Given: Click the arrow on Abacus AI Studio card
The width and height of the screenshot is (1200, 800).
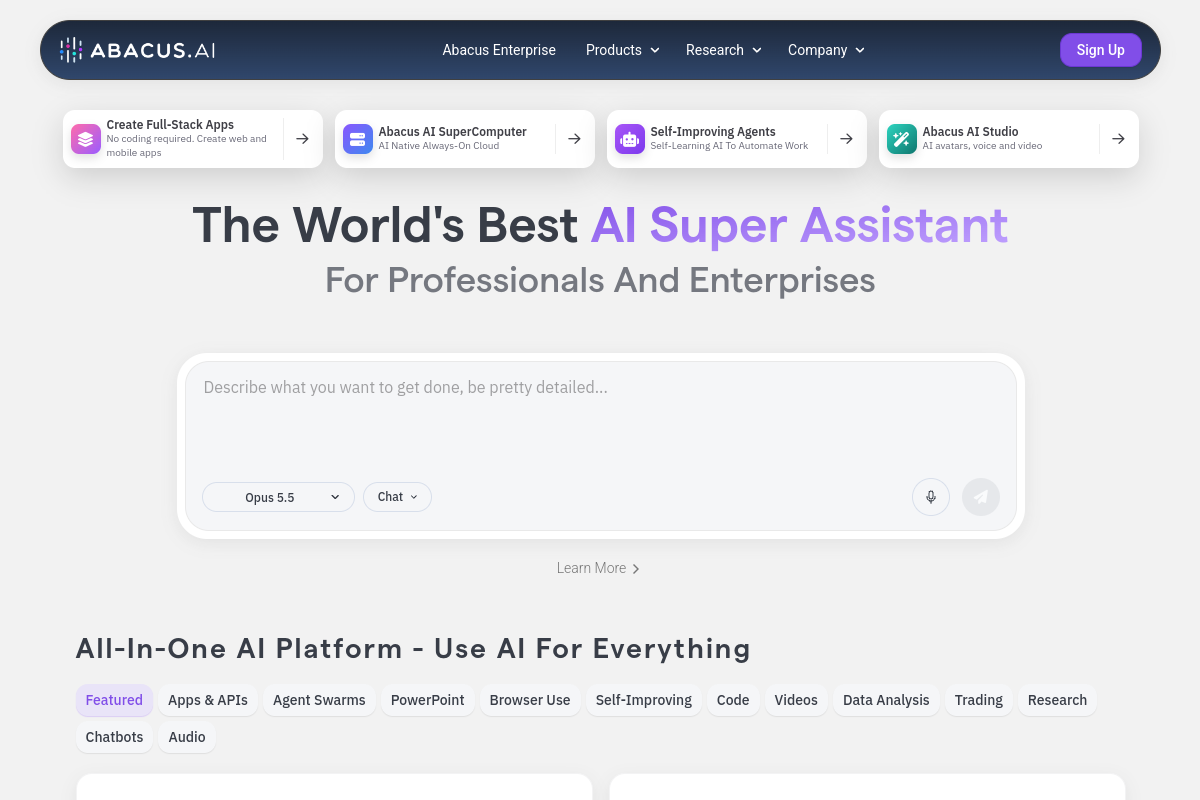Looking at the screenshot, I should (1118, 139).
